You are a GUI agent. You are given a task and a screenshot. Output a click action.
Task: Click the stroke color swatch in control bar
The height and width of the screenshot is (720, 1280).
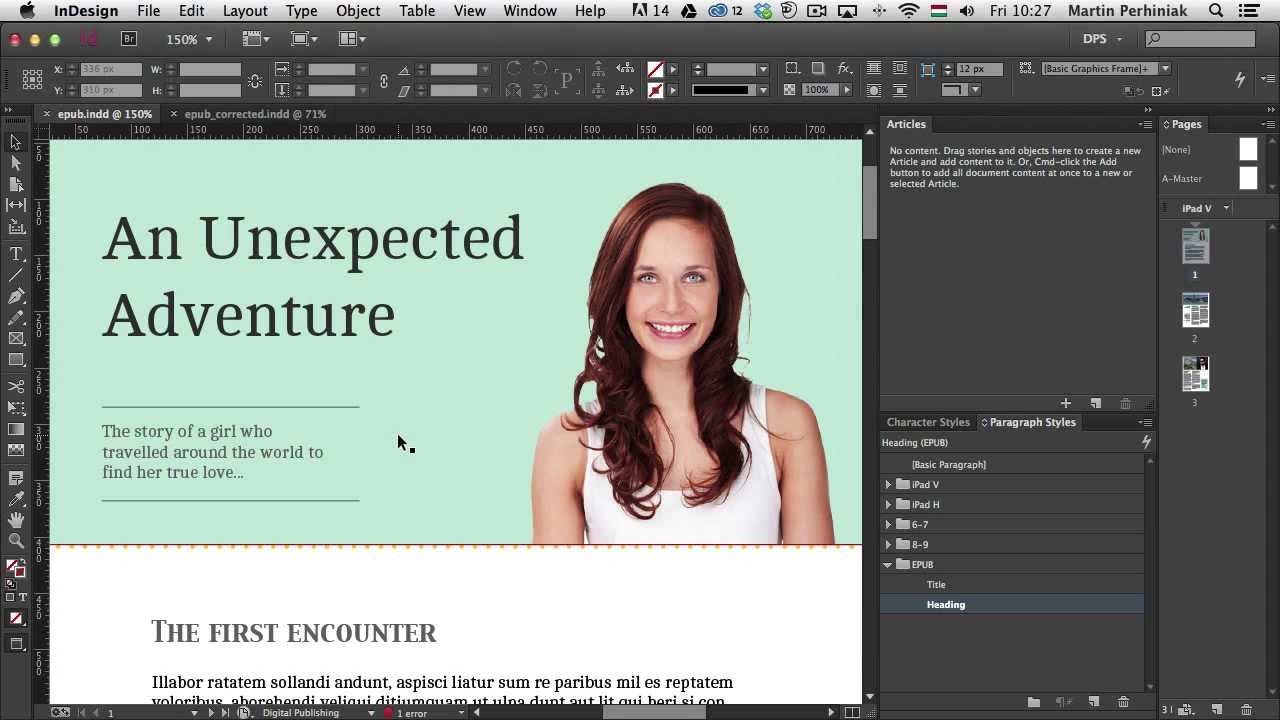655,90
